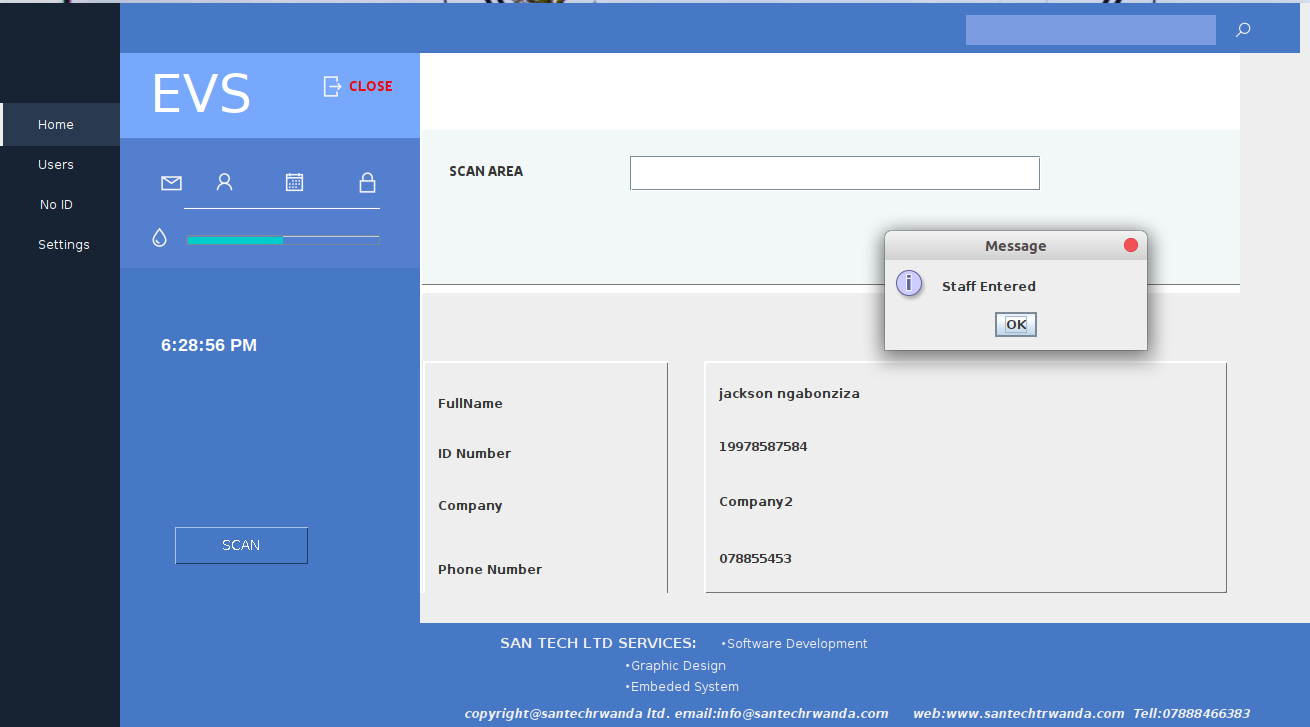Click the user profile icon
Image resolution: width=1310 pixels, height=727 pixels.
coord(225,182)
